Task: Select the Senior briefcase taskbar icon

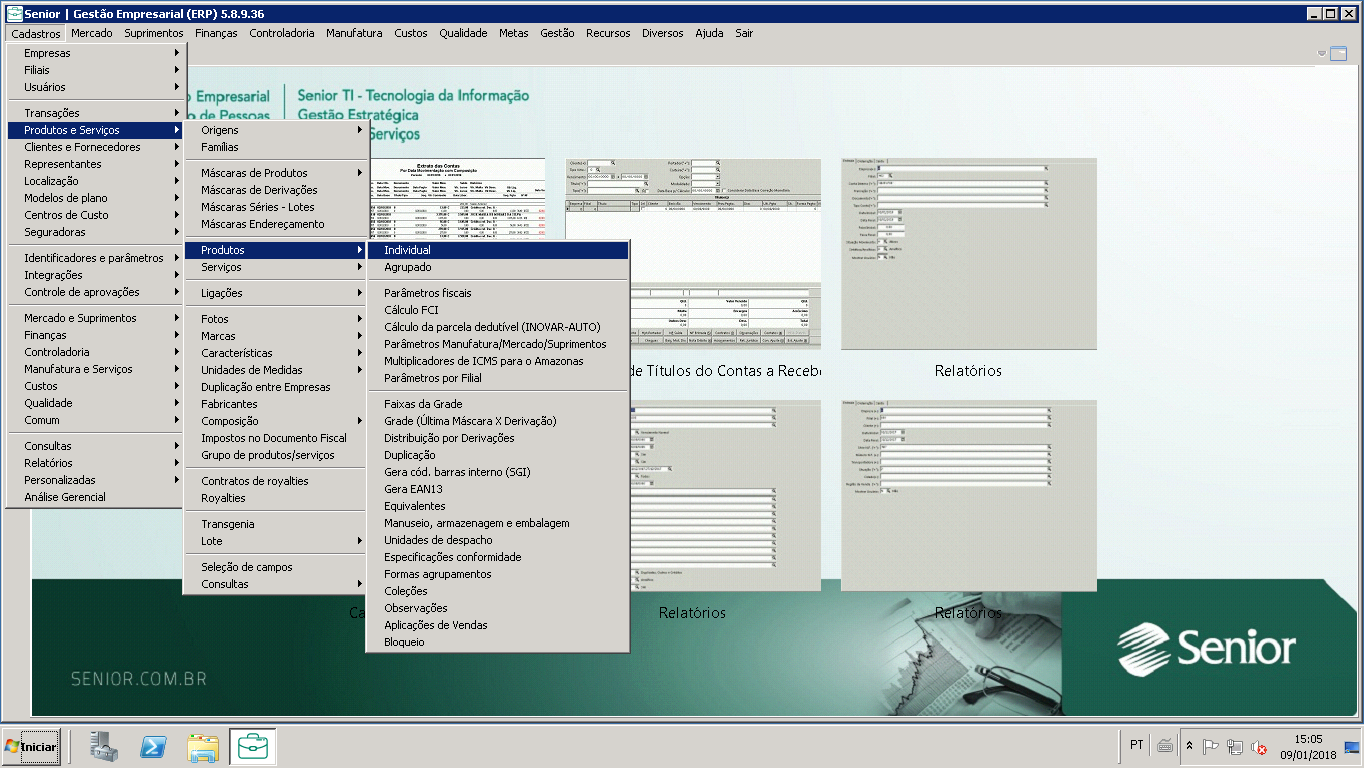Action: click(x=253, y=747)
